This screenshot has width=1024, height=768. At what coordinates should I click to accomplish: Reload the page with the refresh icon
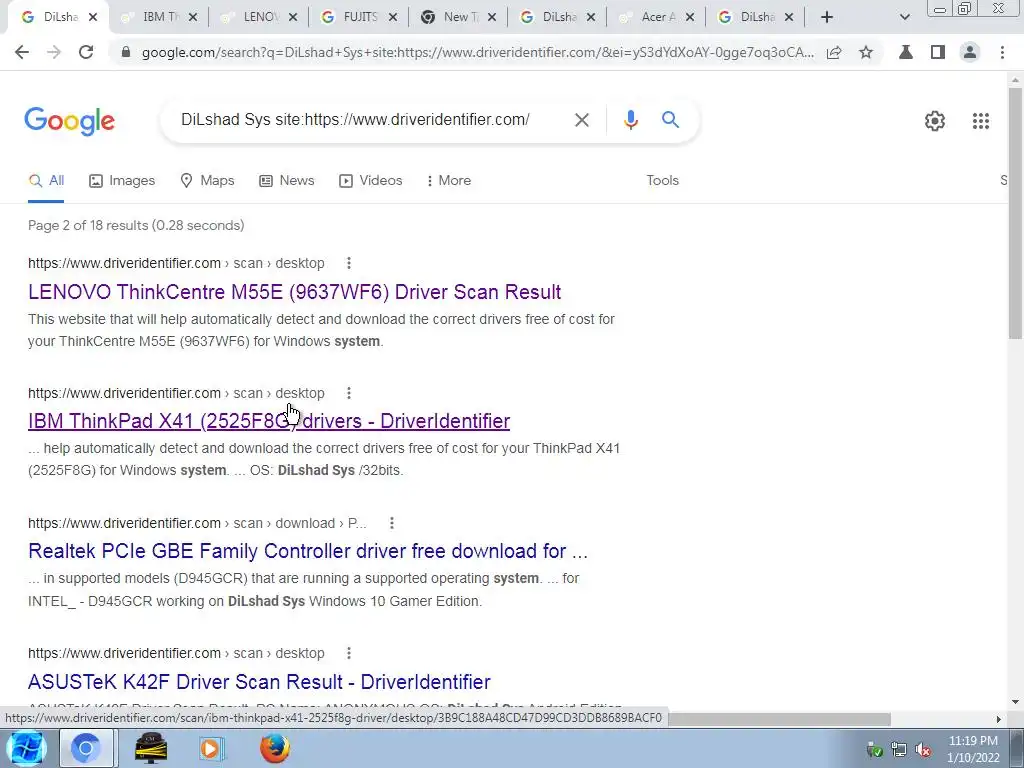pos(86,52)
